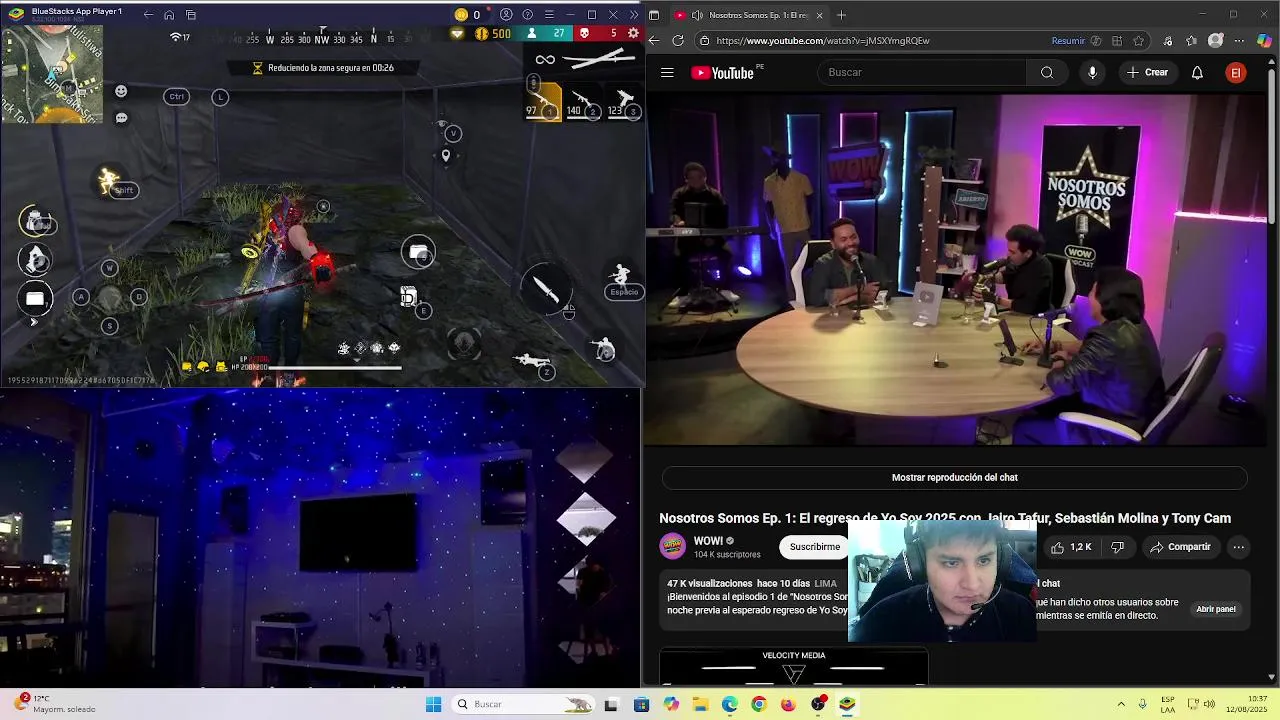Tap the jump button labeled Espacio
The image size is (1280, 720).
pos(622,280)
